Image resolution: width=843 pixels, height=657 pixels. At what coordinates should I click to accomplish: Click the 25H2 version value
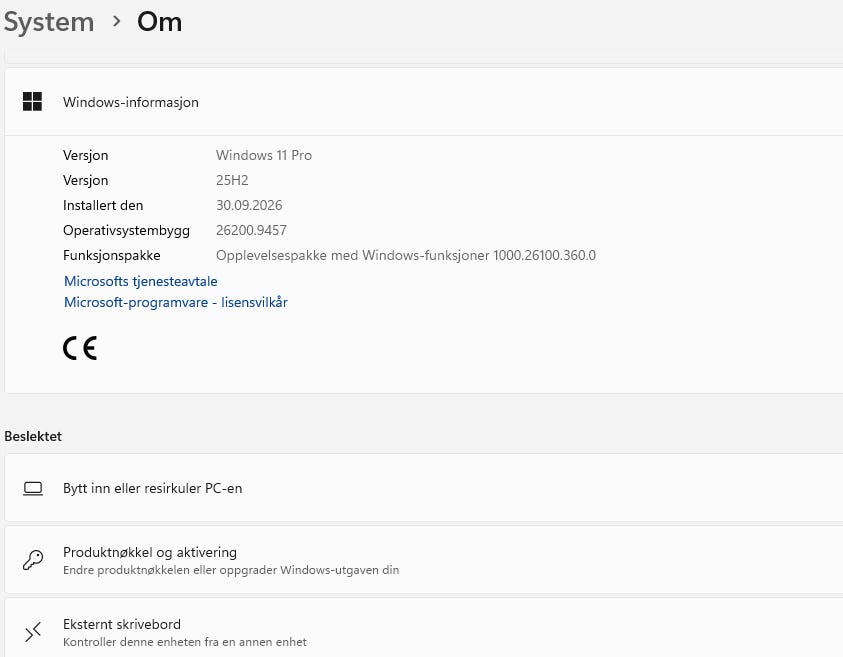[232, 180]
